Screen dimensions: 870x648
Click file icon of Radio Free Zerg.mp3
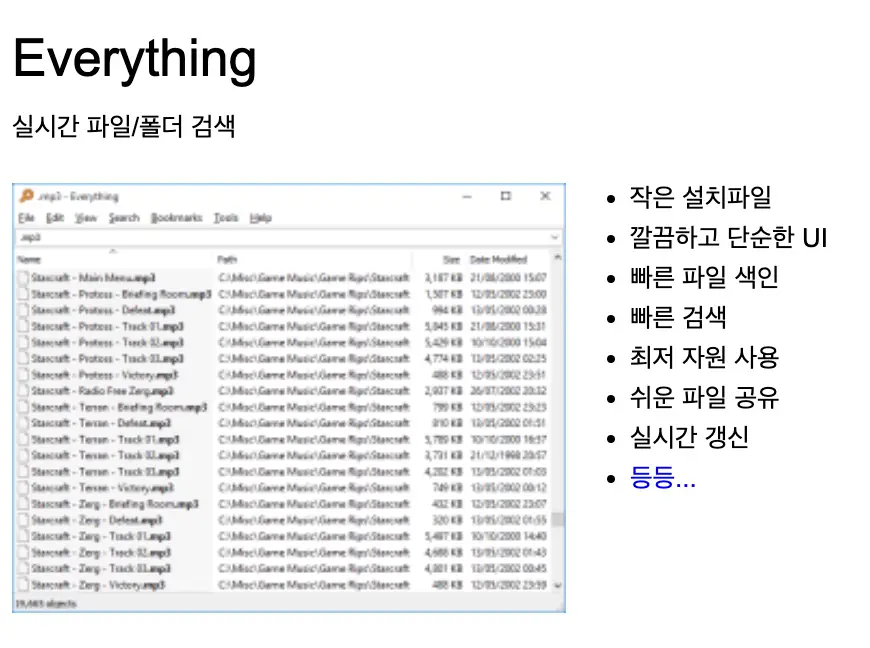pyautogui.click(x=23, y=391)
